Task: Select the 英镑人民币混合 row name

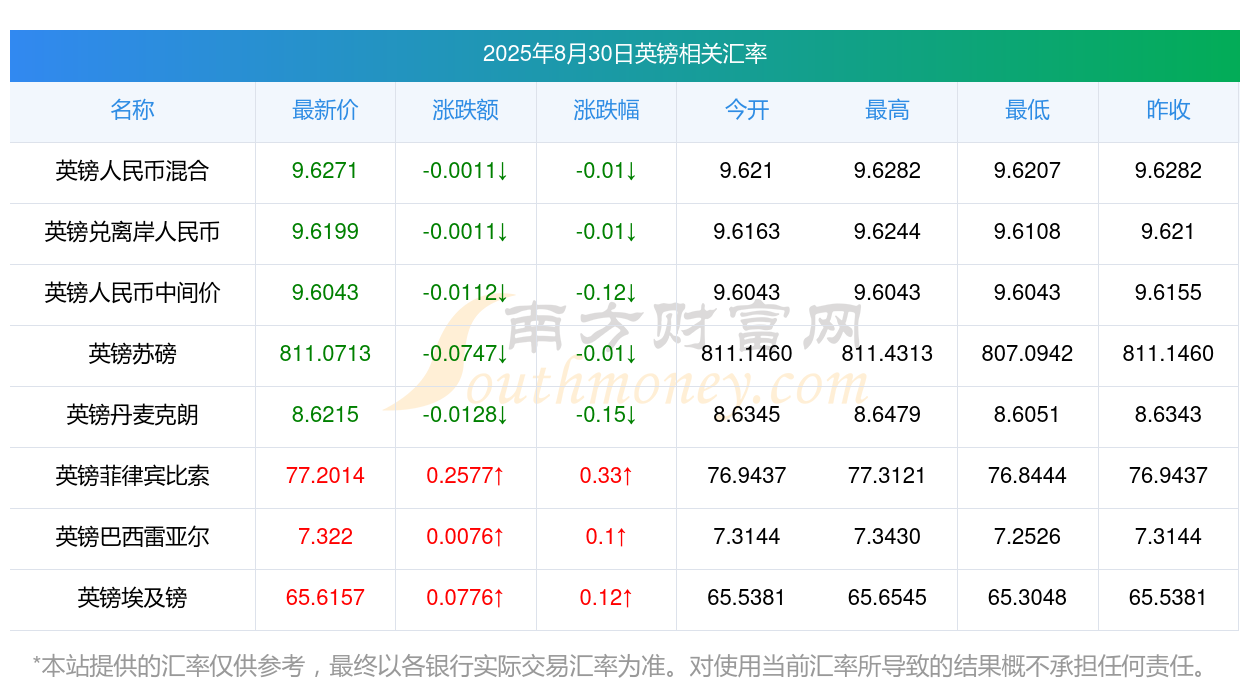Action: pyautogui.click(x=132, y=171)
